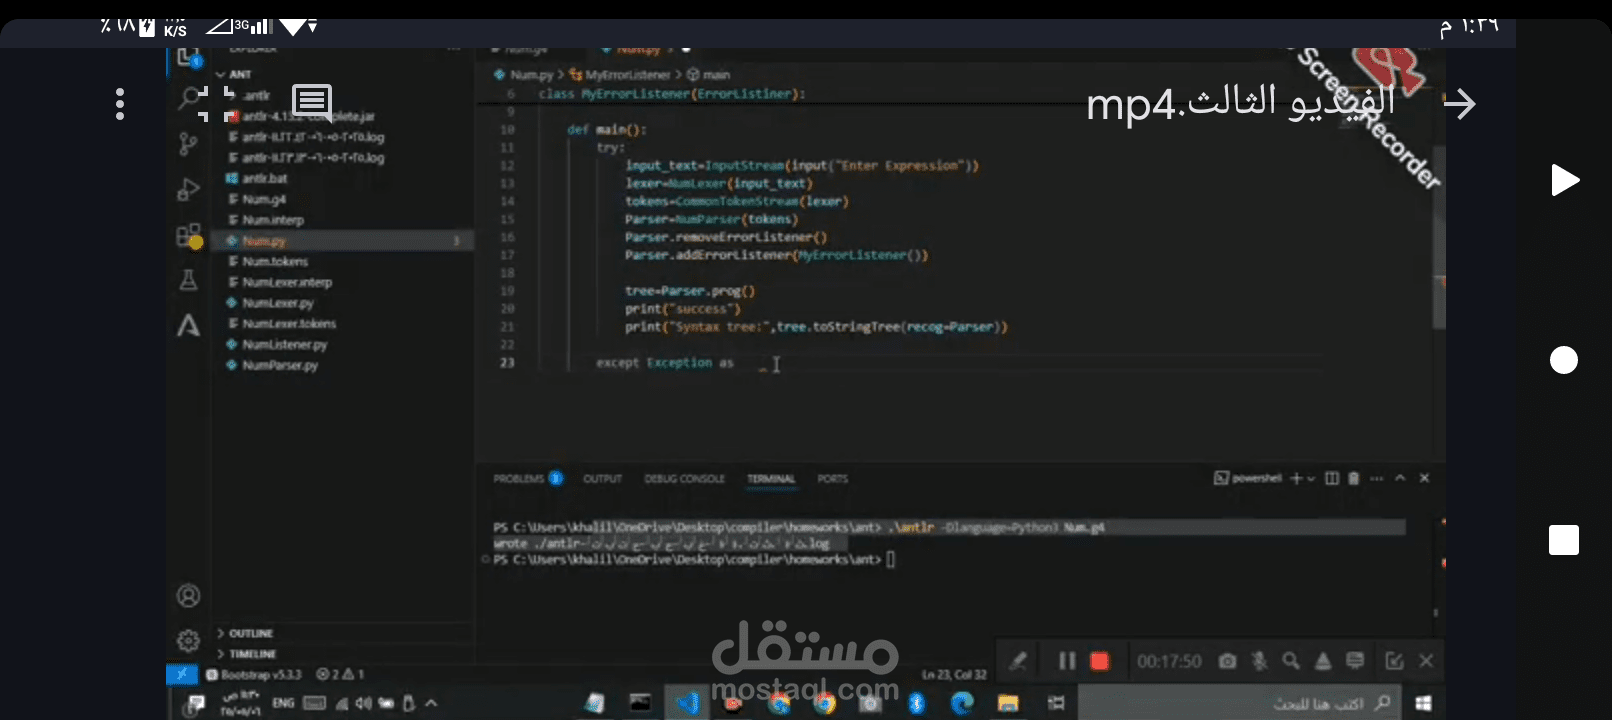Click the editor vertical scrollbar
The height and width of the screenshot is (720, 1612).
tap(1439, 238)
